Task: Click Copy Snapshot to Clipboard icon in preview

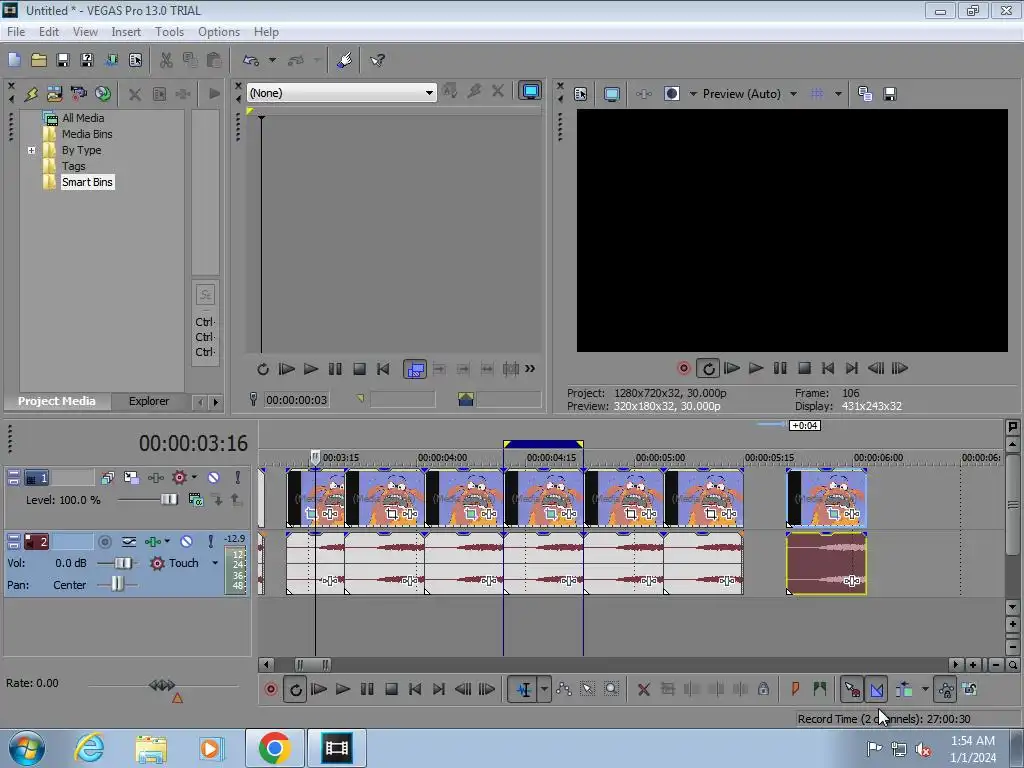Action: click(865, 94)
